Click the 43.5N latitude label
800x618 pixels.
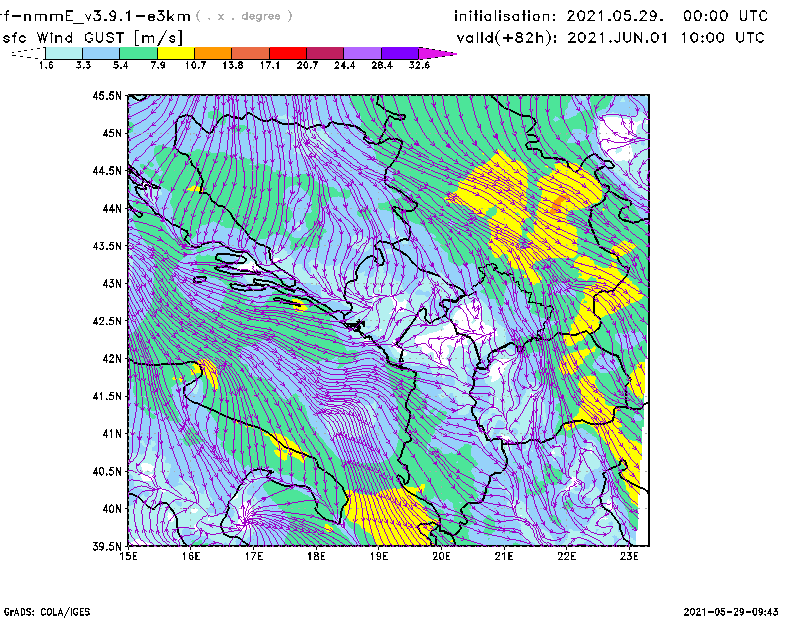pyautogui.click(x=107, y=246)
